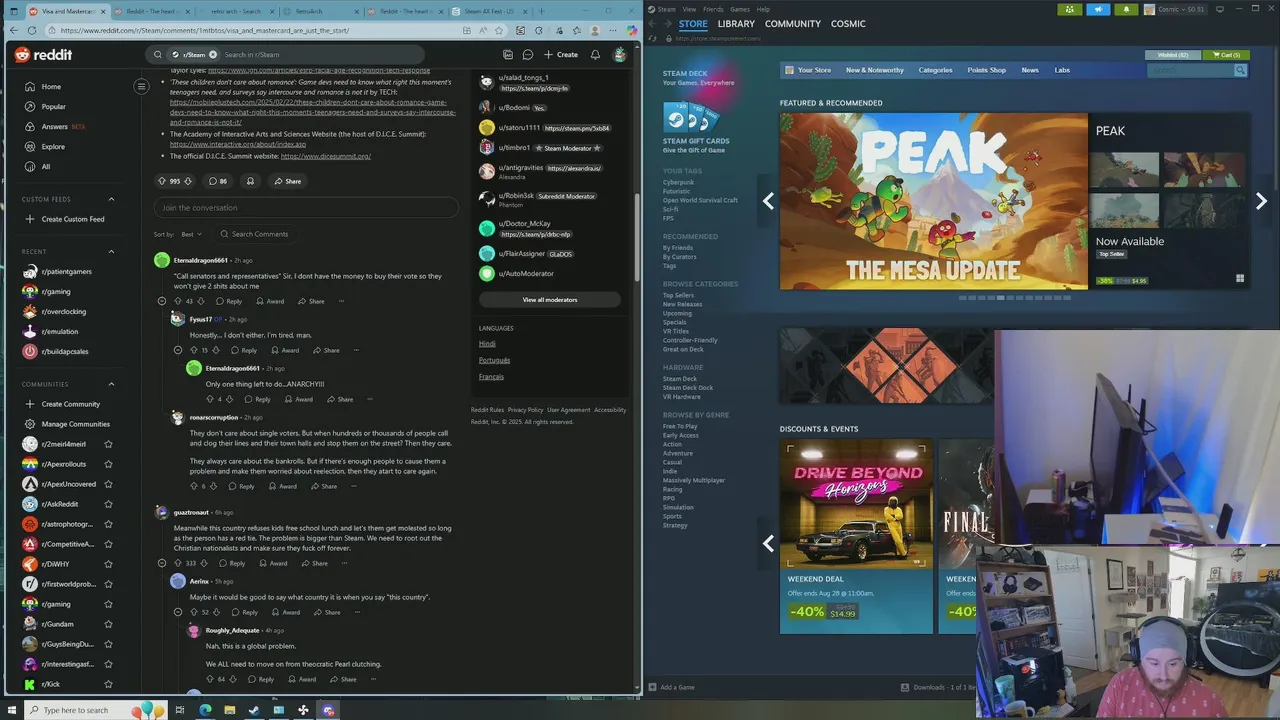Favorite r/Gundam with its star
This screenshot has width=1280, height=720.
(108, 624)
